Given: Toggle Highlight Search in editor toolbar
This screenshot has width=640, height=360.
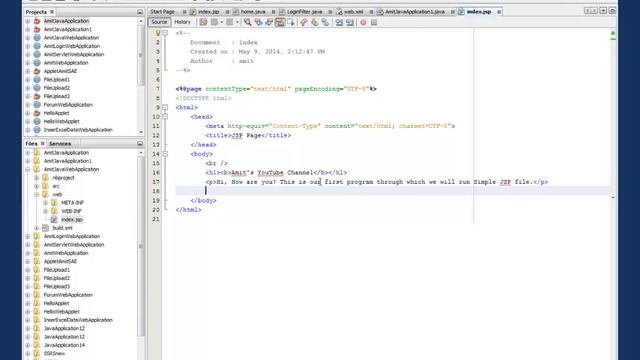Looking at the screenshot, I should [280, 22].
